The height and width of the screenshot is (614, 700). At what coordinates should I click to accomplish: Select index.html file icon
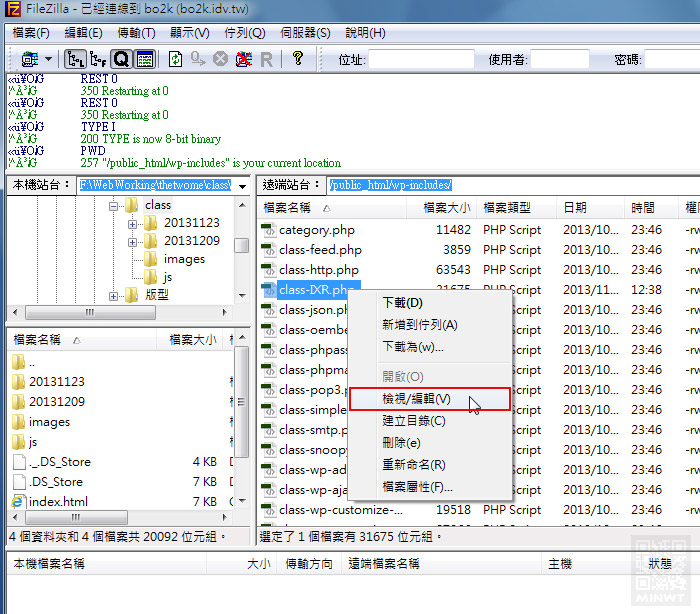(17, 501)
